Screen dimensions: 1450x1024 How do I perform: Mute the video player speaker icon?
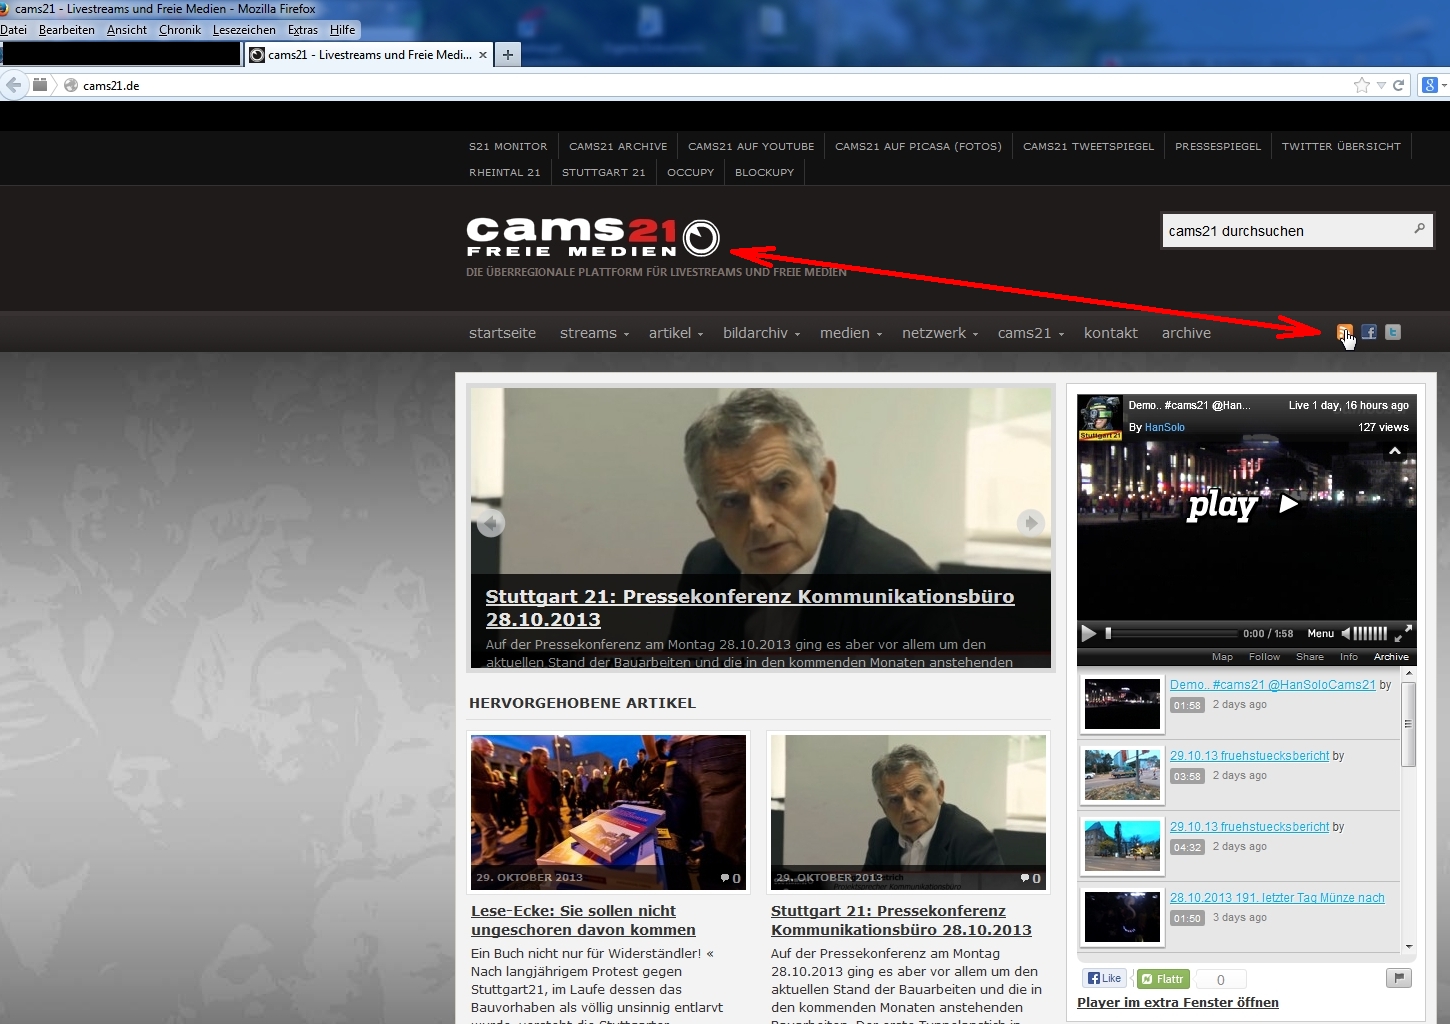click(x=1346, y=633)
